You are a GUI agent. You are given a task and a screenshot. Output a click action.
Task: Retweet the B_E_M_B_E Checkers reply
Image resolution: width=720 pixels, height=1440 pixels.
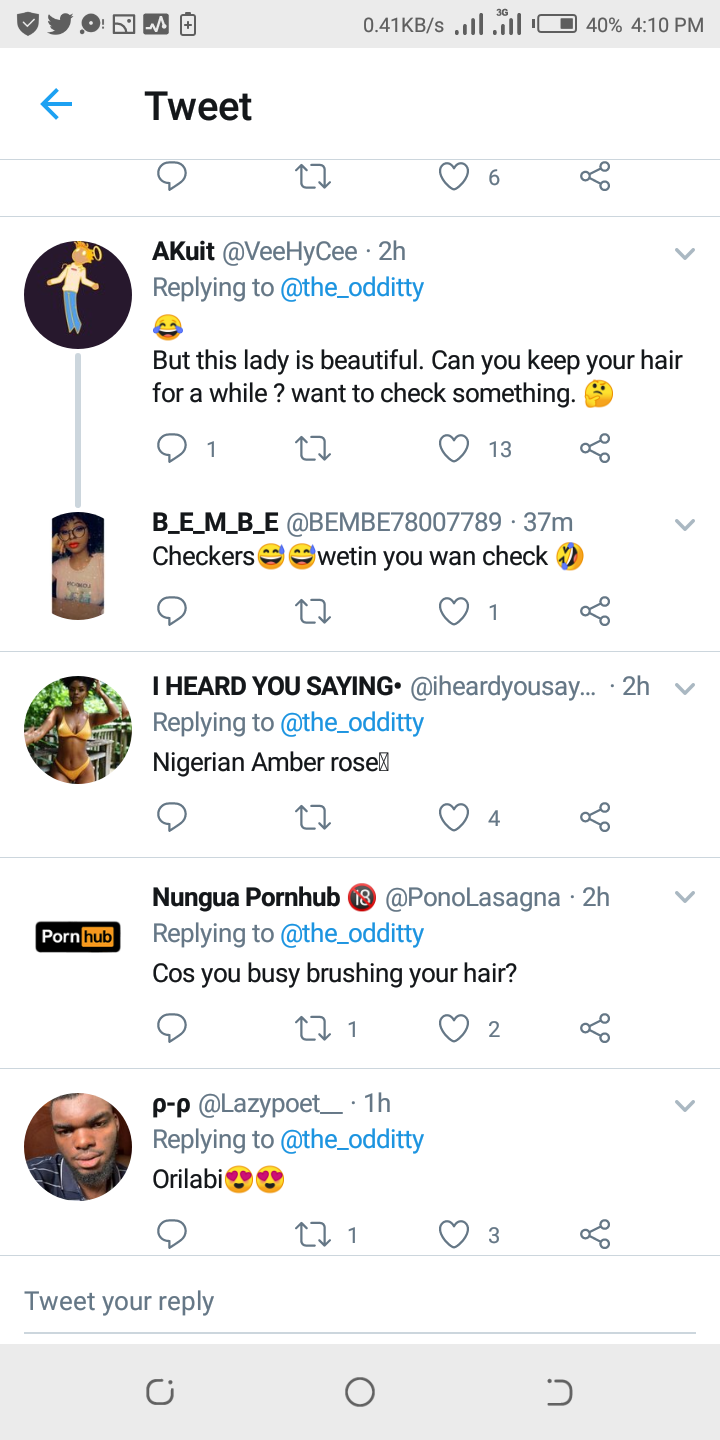pyautogui.click(x=313, y=611)
